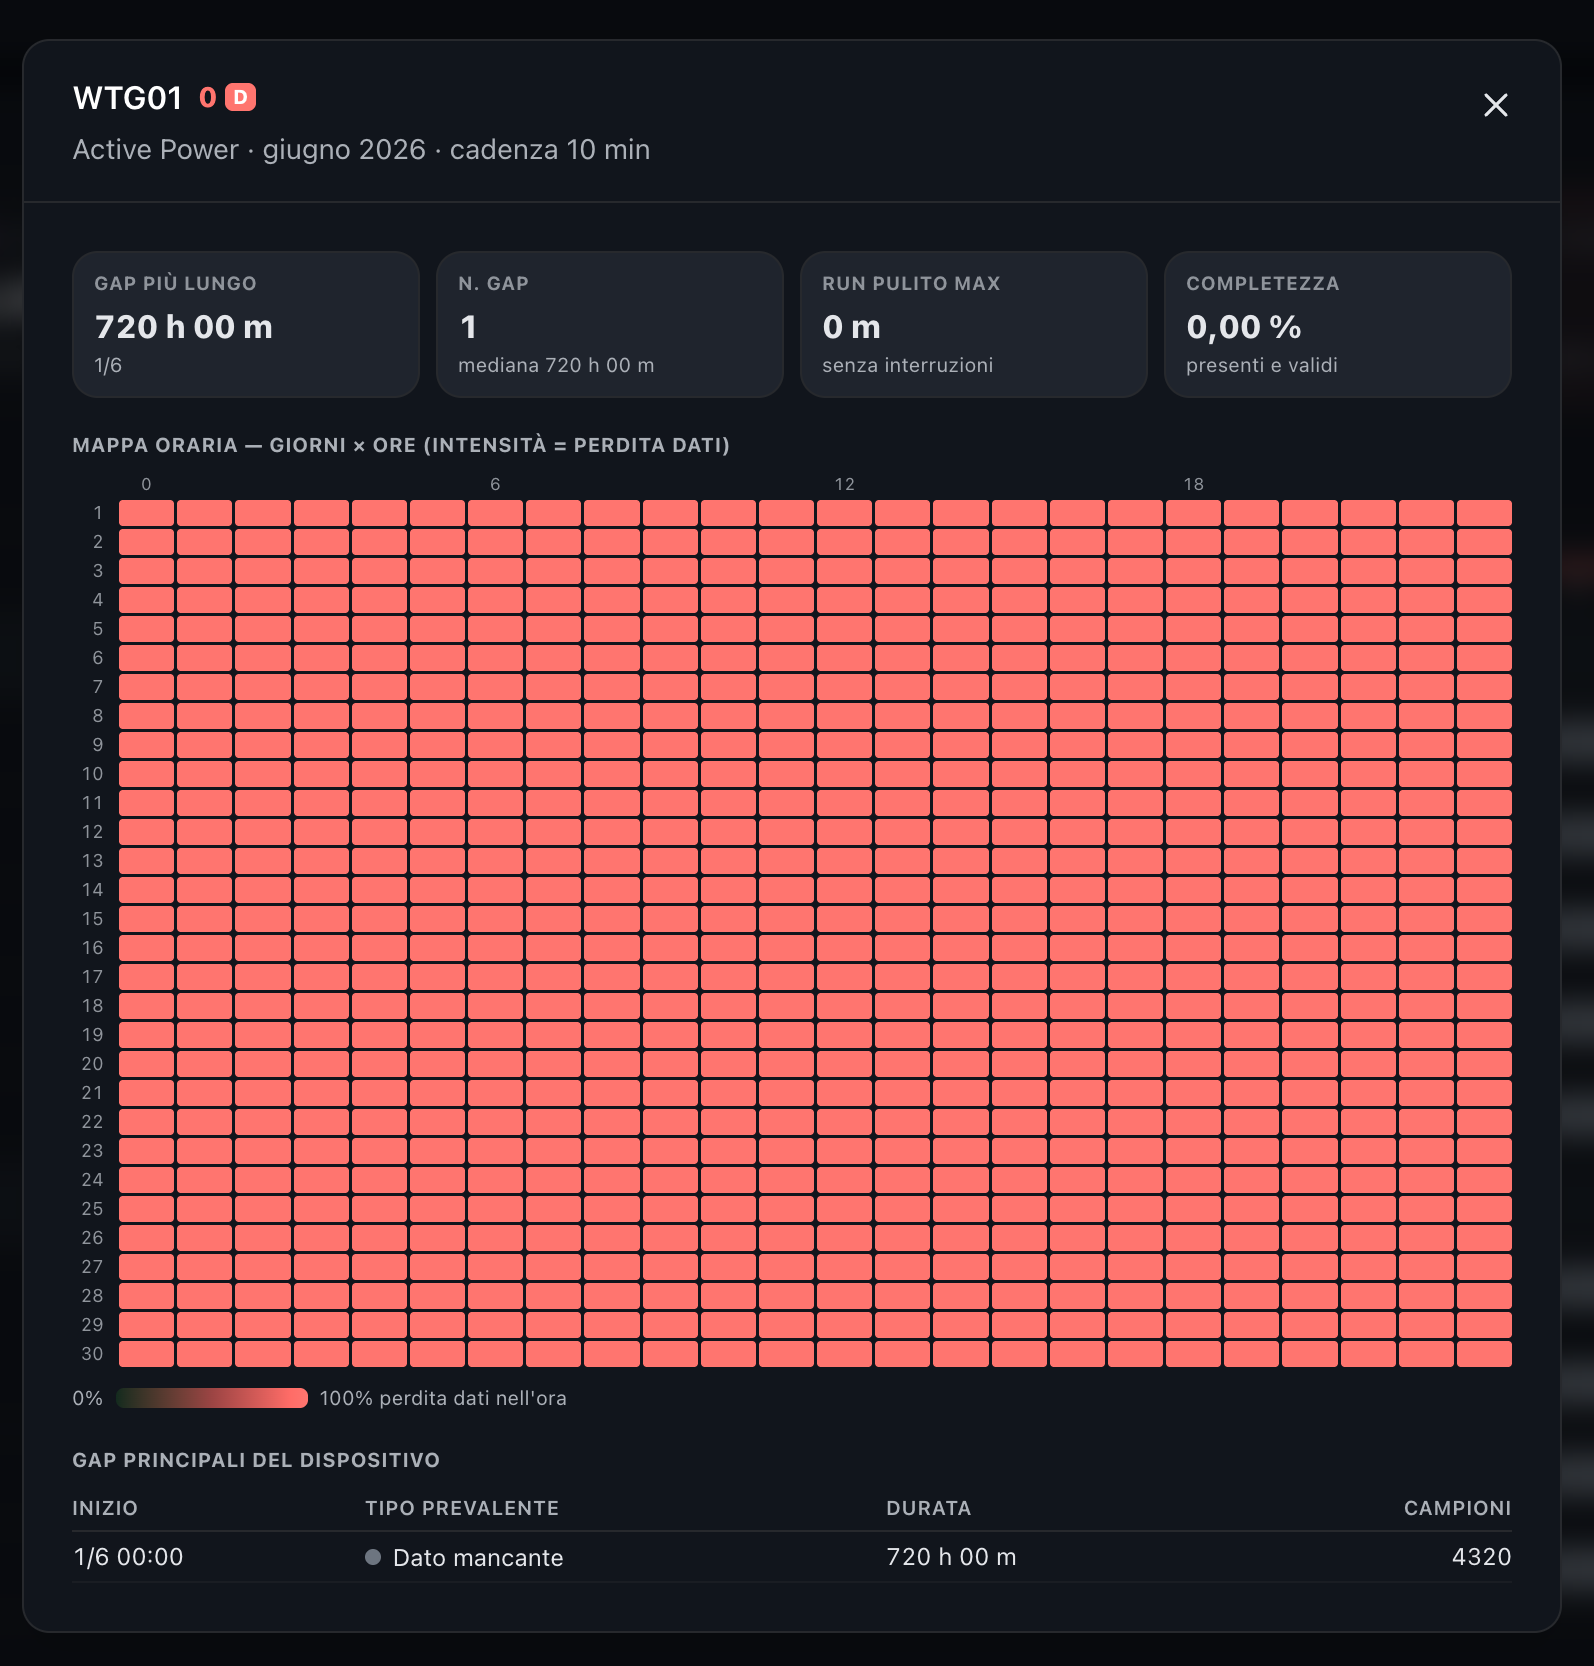Click the 'presenti e validi' caption
1594x1666 pixels.
[1261, 365]
